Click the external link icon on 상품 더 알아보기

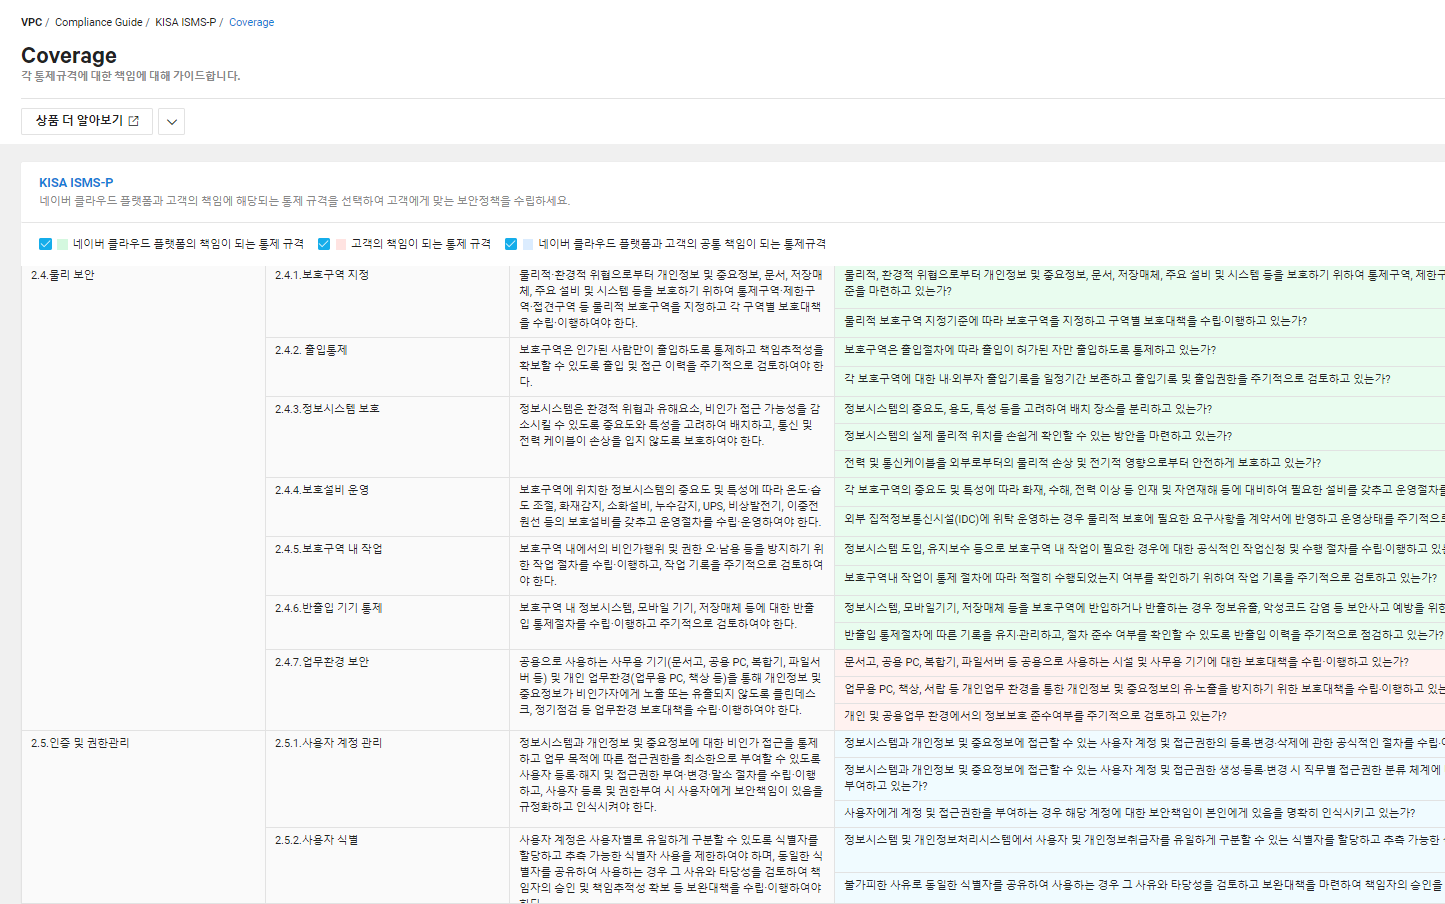[x=134, y=121]
